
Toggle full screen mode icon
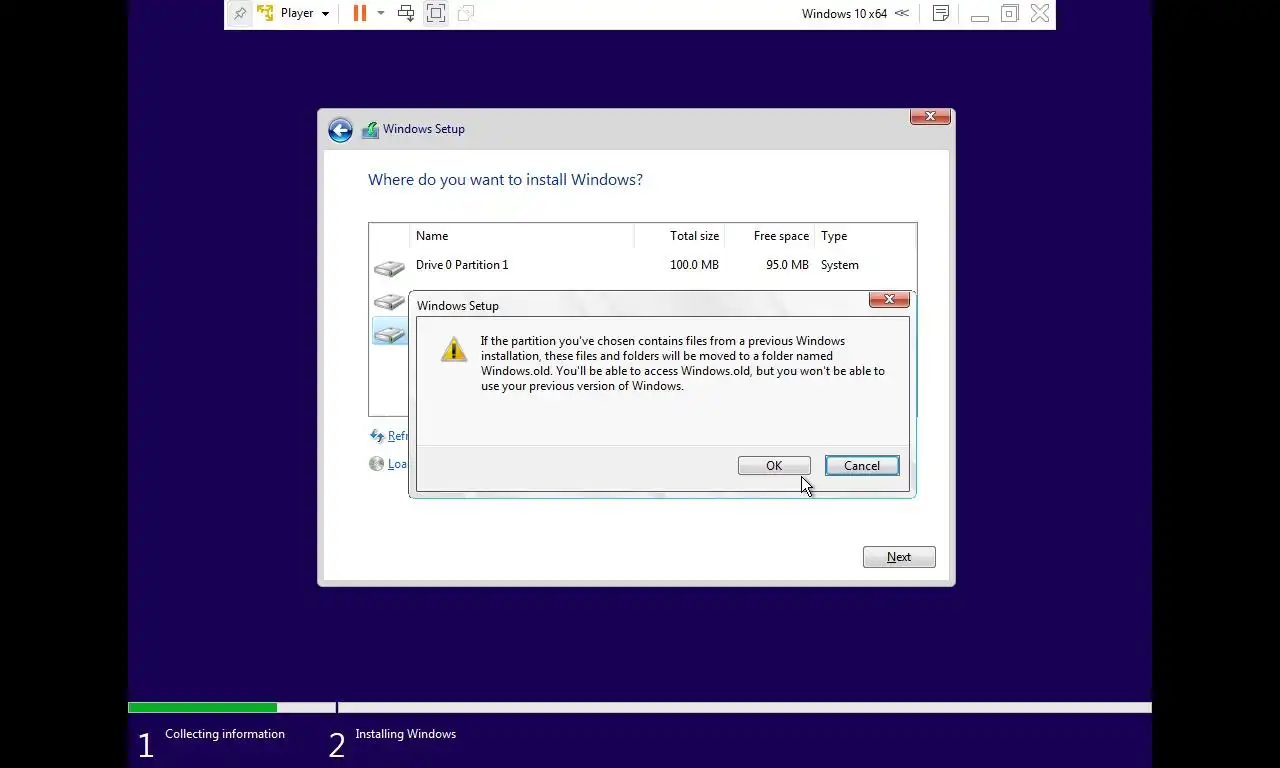pyautogui.click(x=436, y=13)
